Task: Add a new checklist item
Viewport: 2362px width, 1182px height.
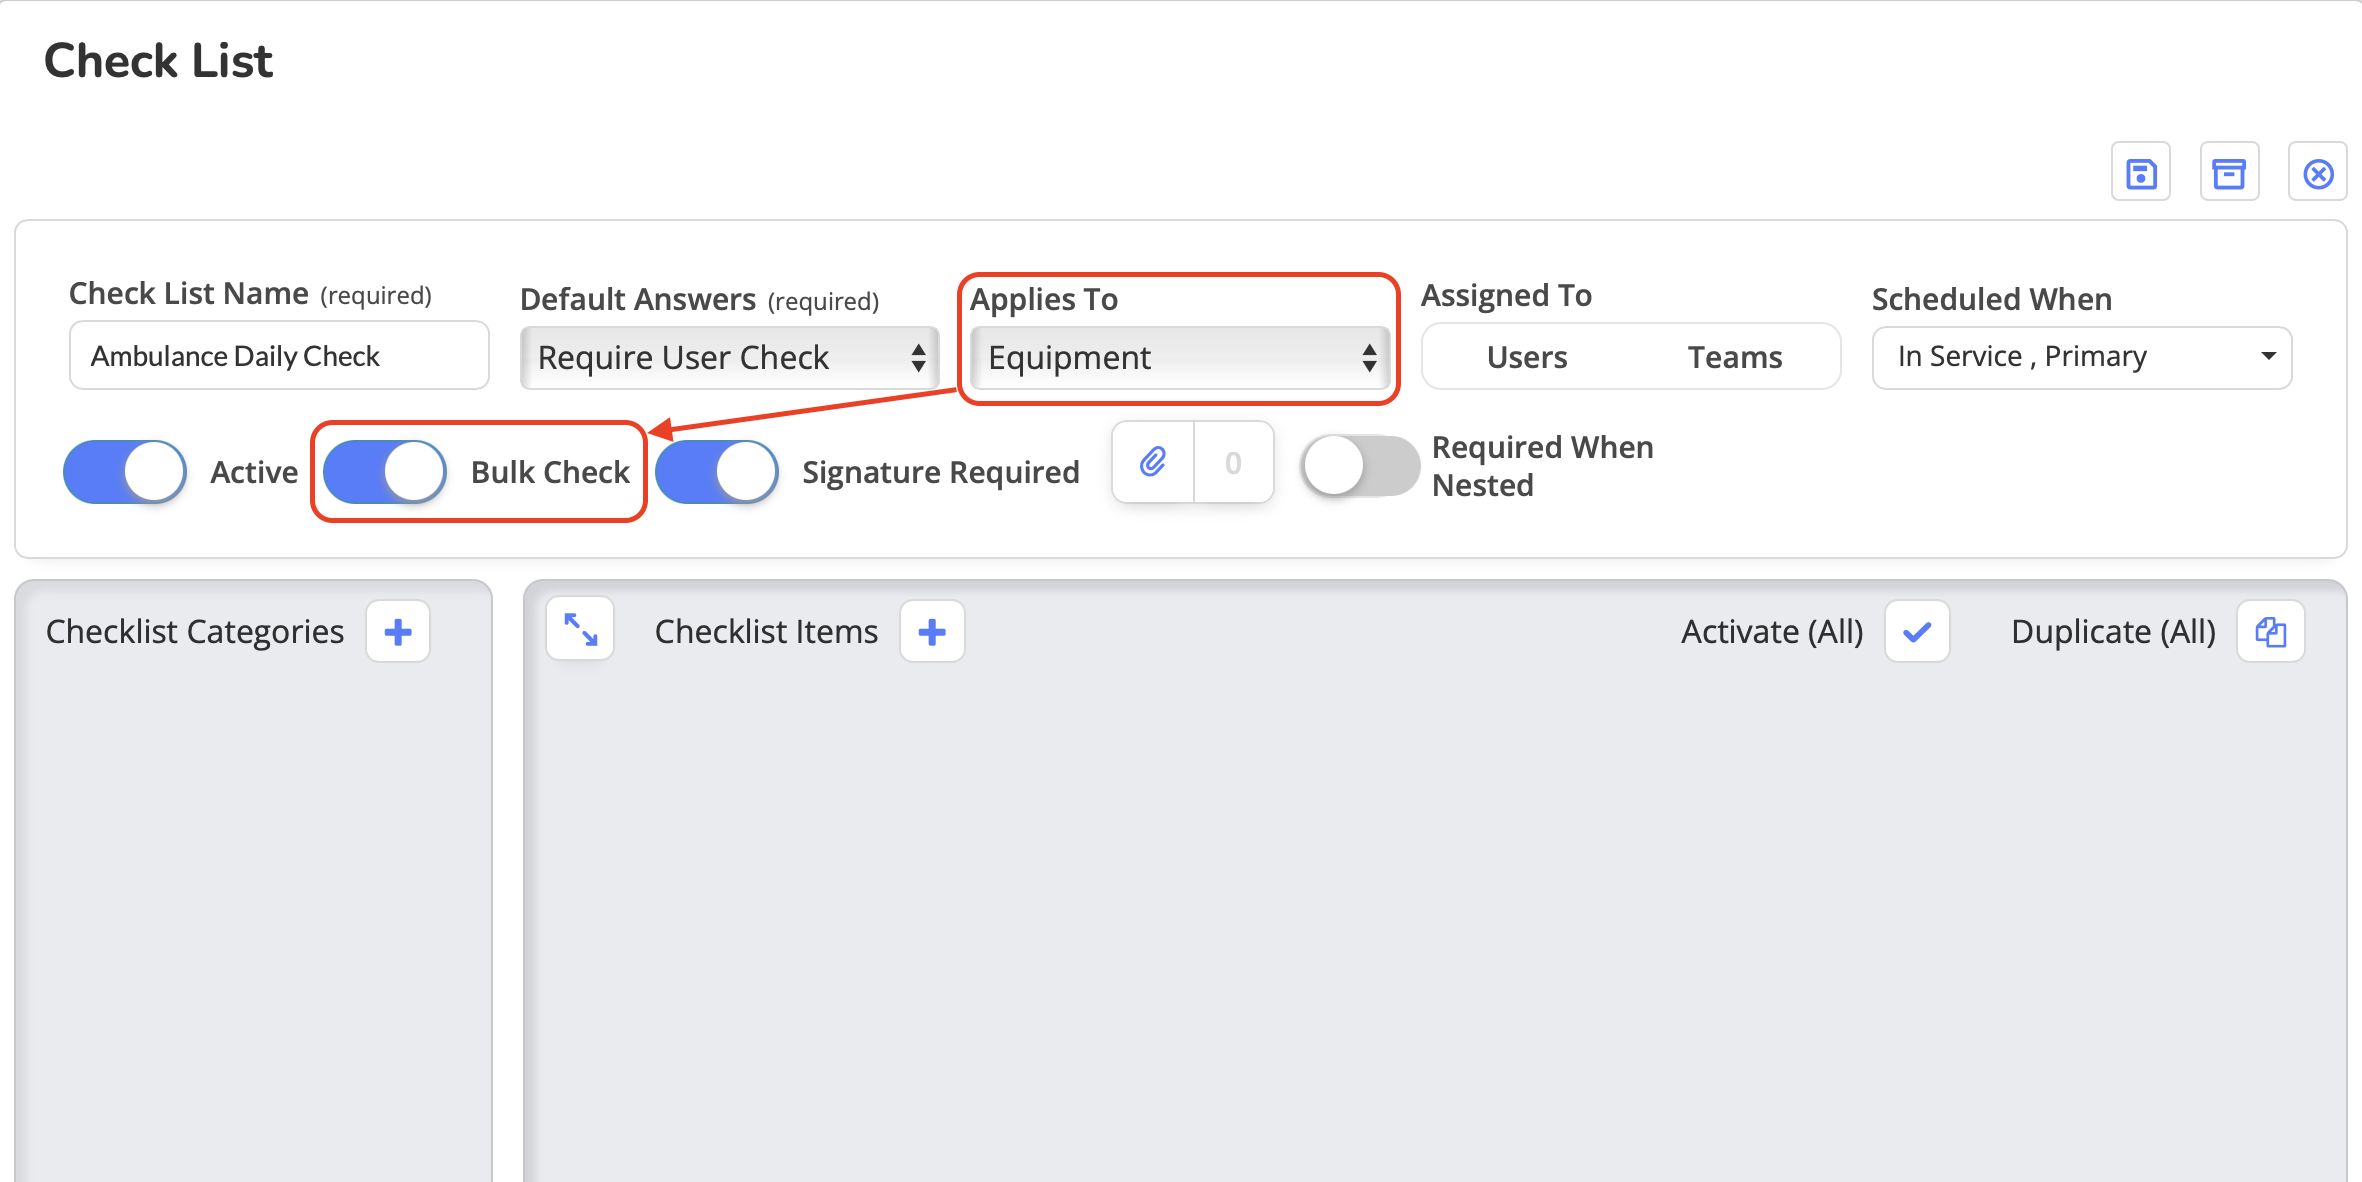Action: click(x=932, y=632)
